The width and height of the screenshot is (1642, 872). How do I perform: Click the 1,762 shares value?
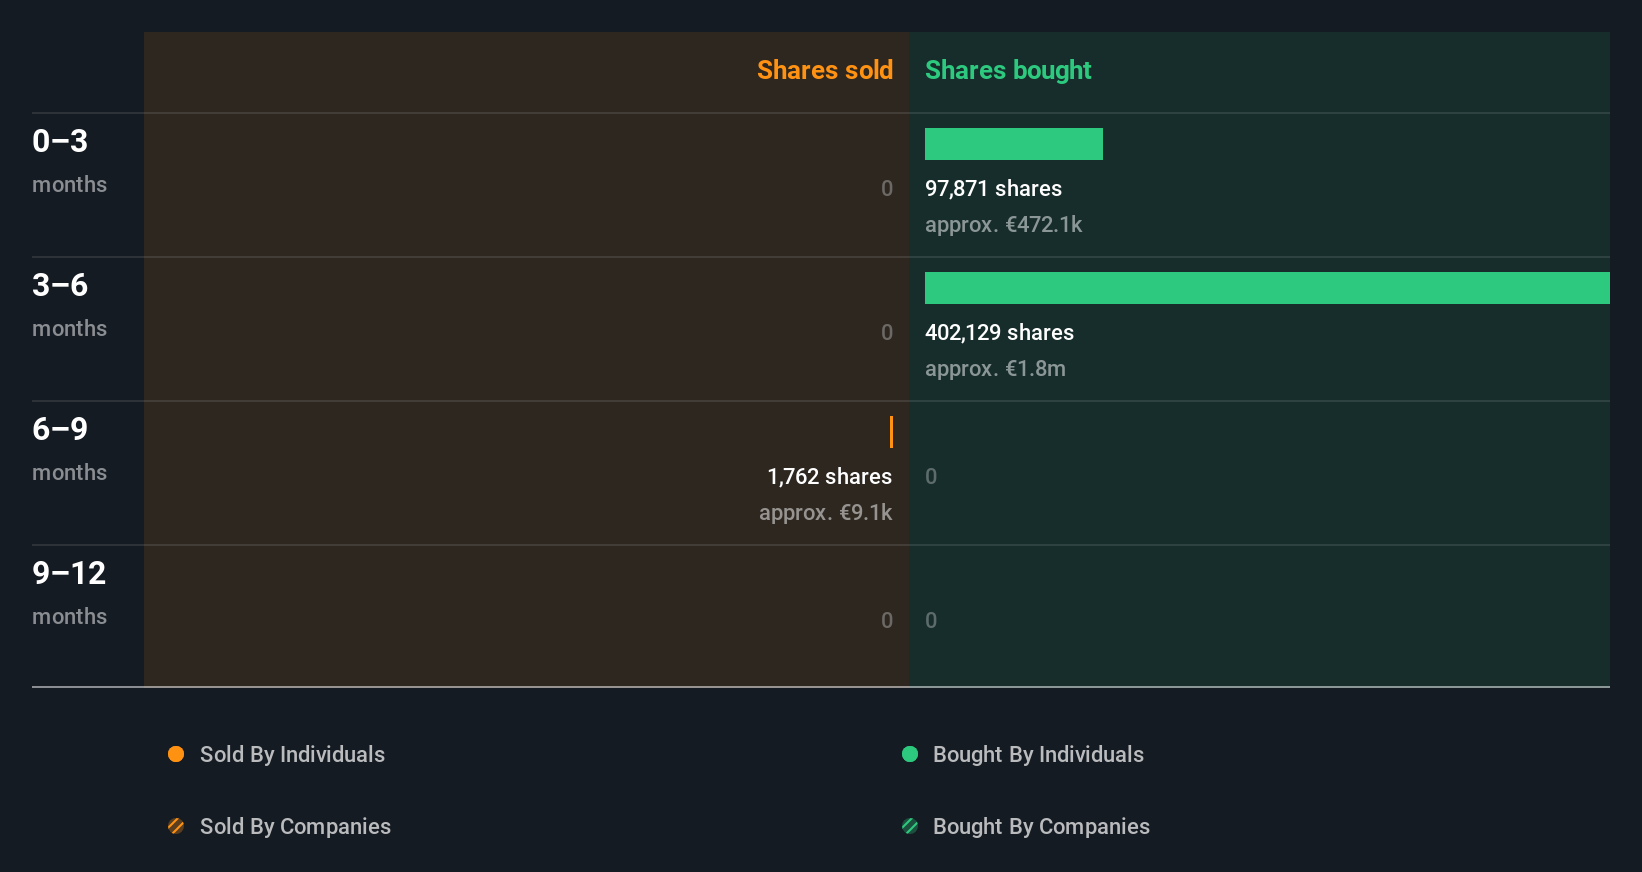point(829,476)
